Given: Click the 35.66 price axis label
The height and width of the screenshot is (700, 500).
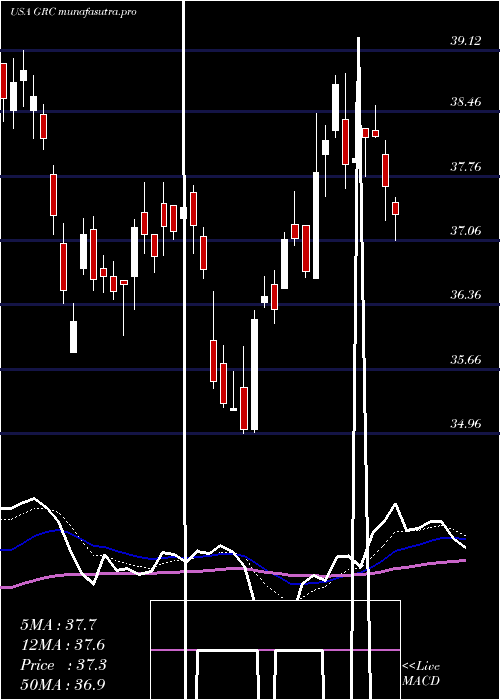Looking at the screenshot, I should [465, 360].
